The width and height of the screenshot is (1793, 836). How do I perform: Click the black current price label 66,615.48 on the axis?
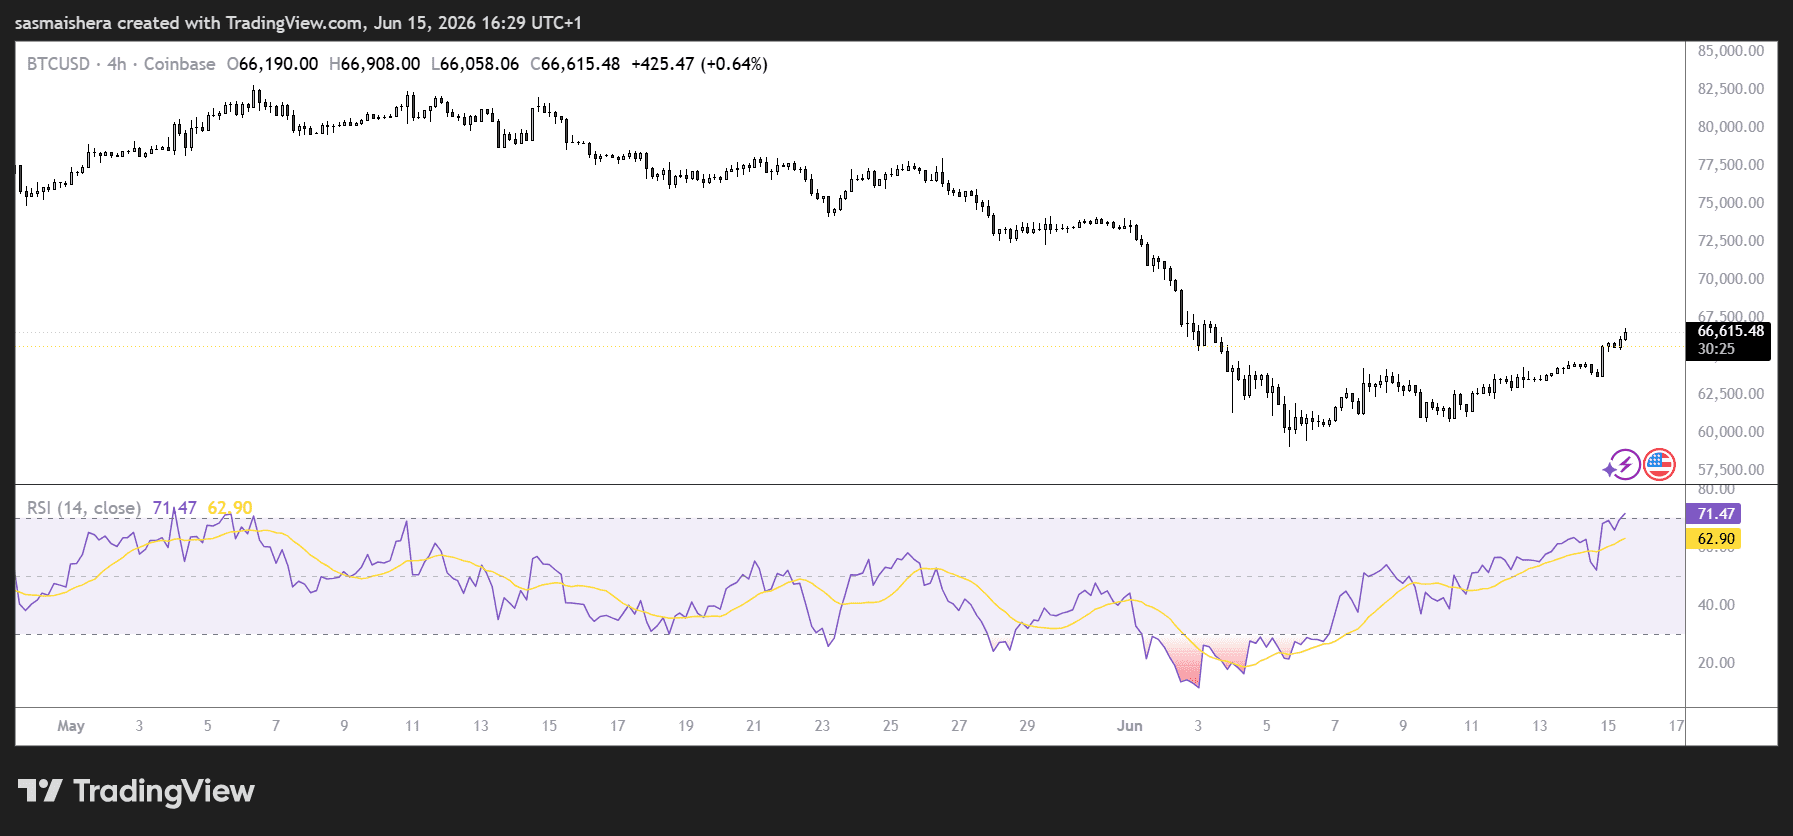[1730, 331]
